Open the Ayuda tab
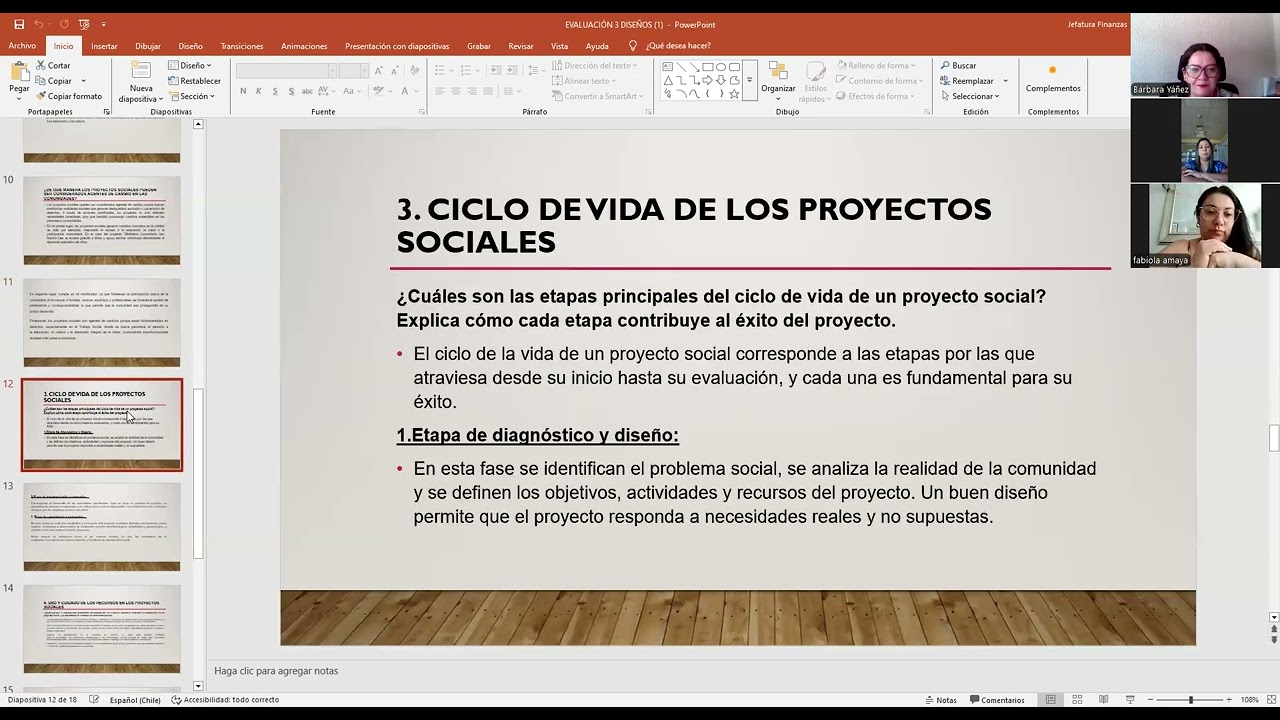 [x=597, y=46]
